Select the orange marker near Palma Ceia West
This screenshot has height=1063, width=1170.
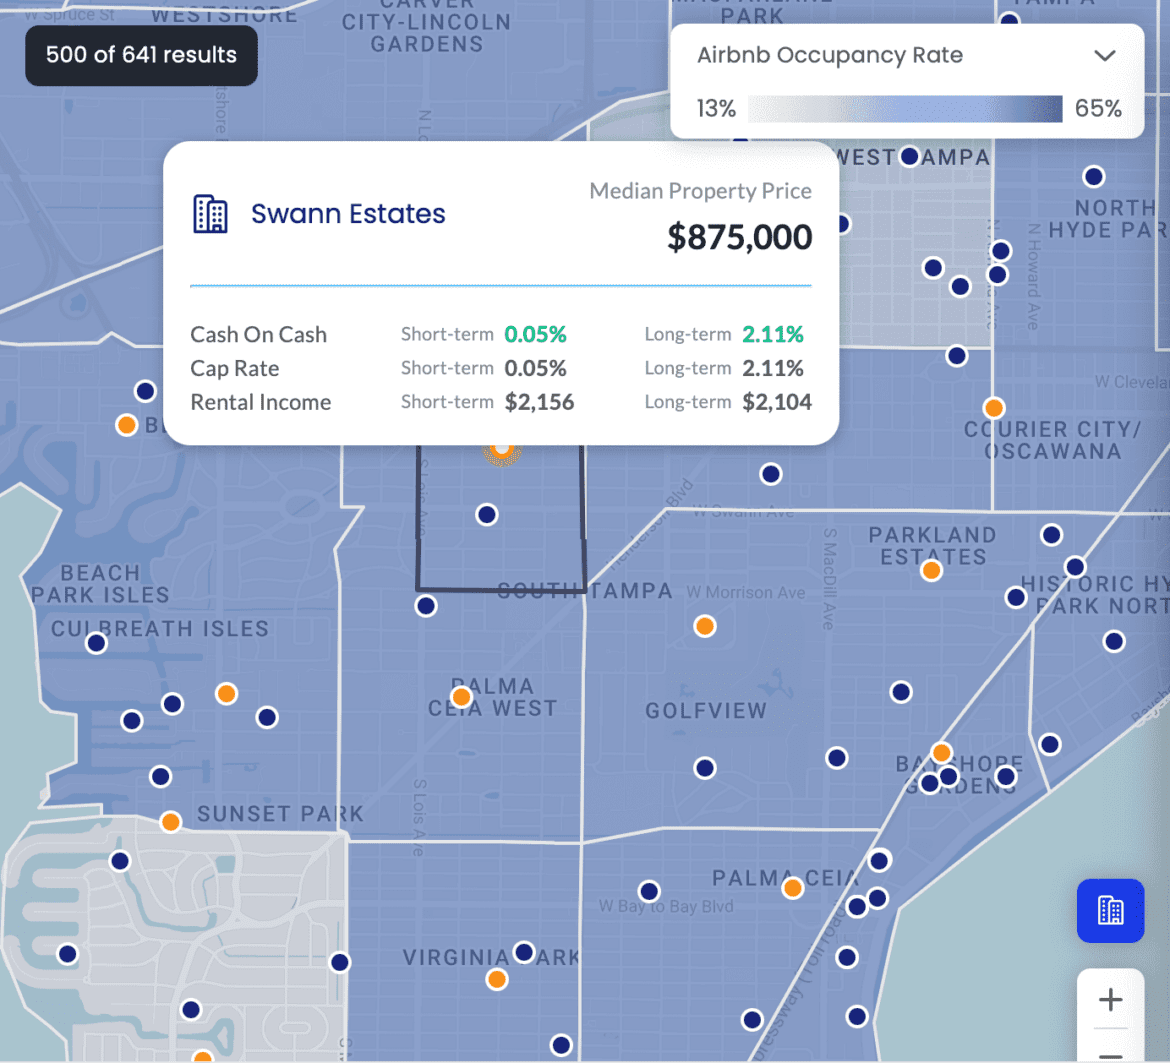tap(460, 696)
